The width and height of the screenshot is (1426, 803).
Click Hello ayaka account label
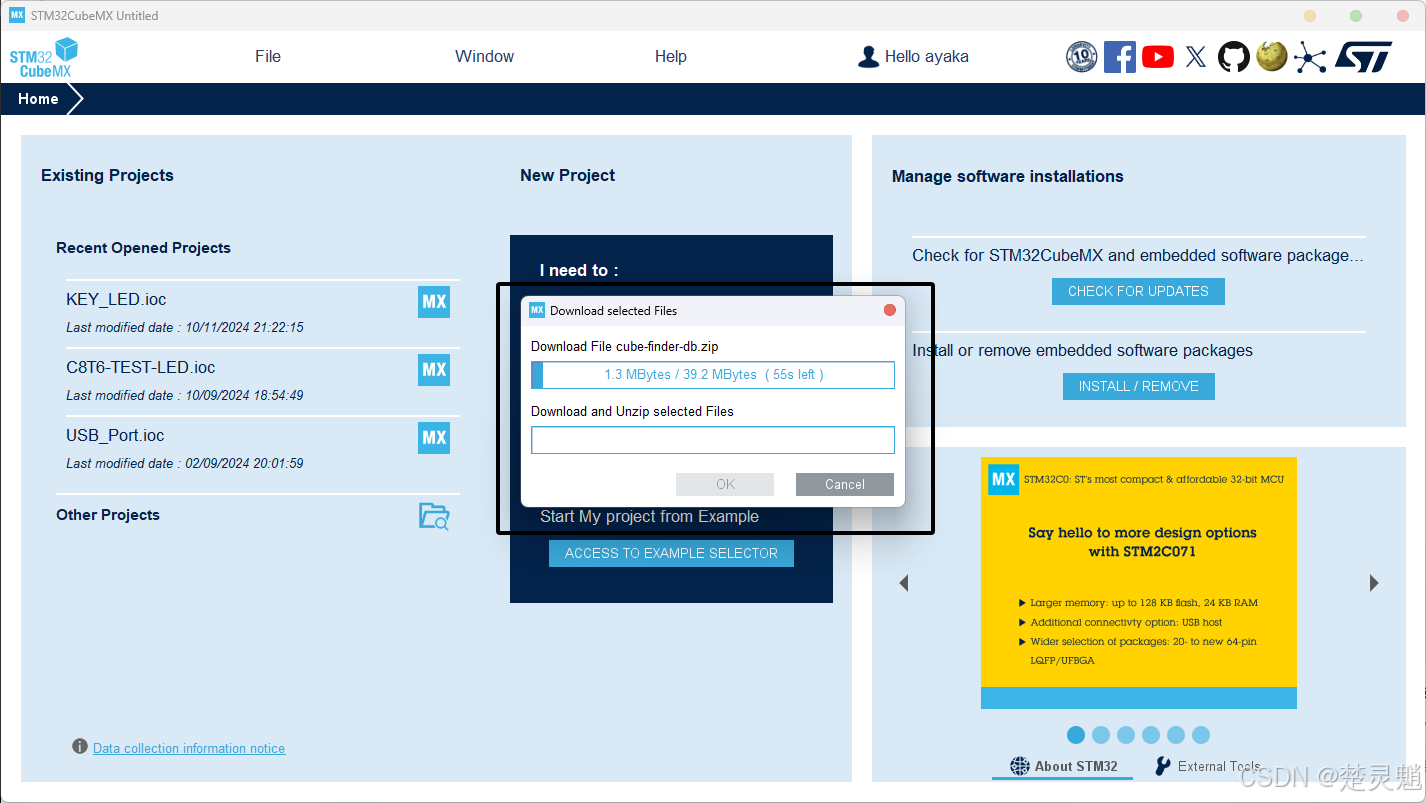[926, 57]
